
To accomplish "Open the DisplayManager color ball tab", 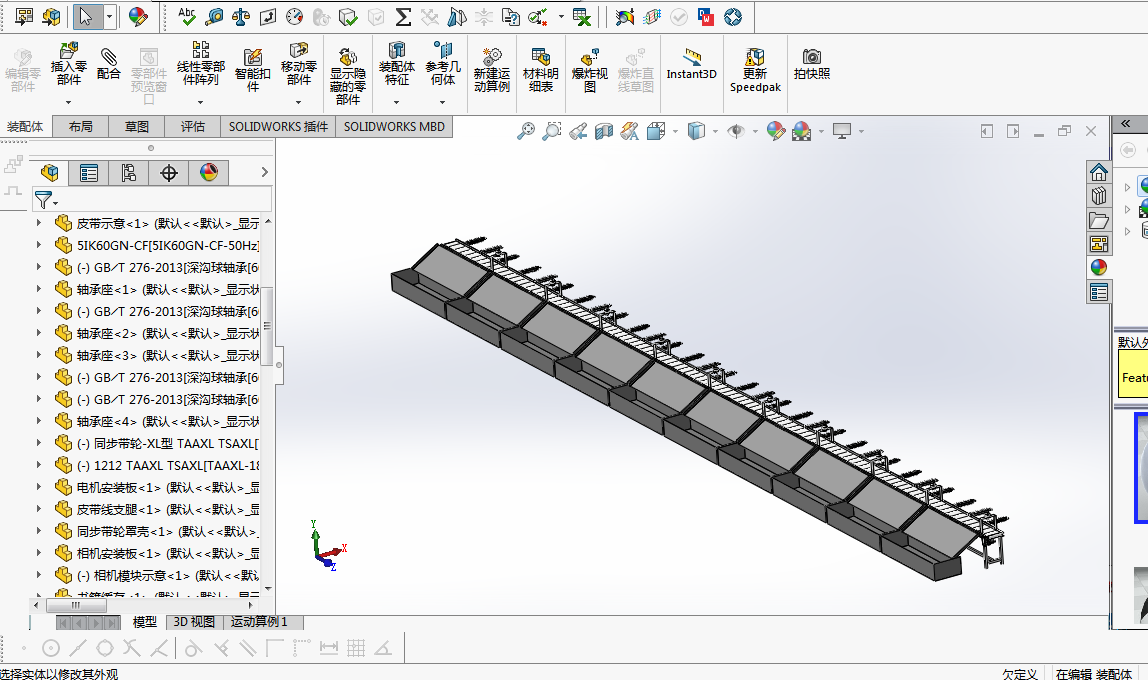I will [x=209, y=173].
